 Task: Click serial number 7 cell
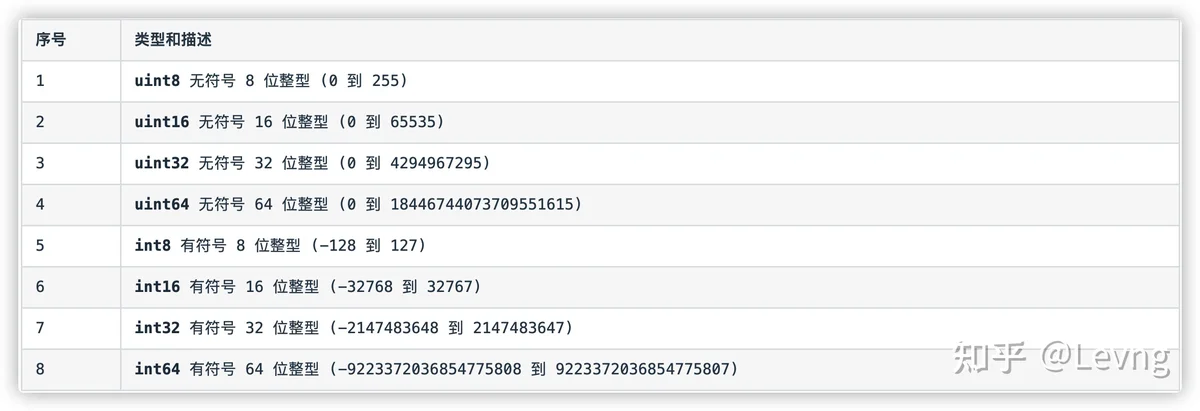click(71, 328)
